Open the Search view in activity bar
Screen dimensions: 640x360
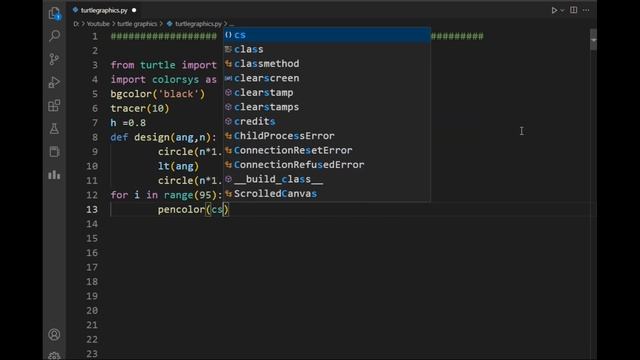(x=54, y=36)
